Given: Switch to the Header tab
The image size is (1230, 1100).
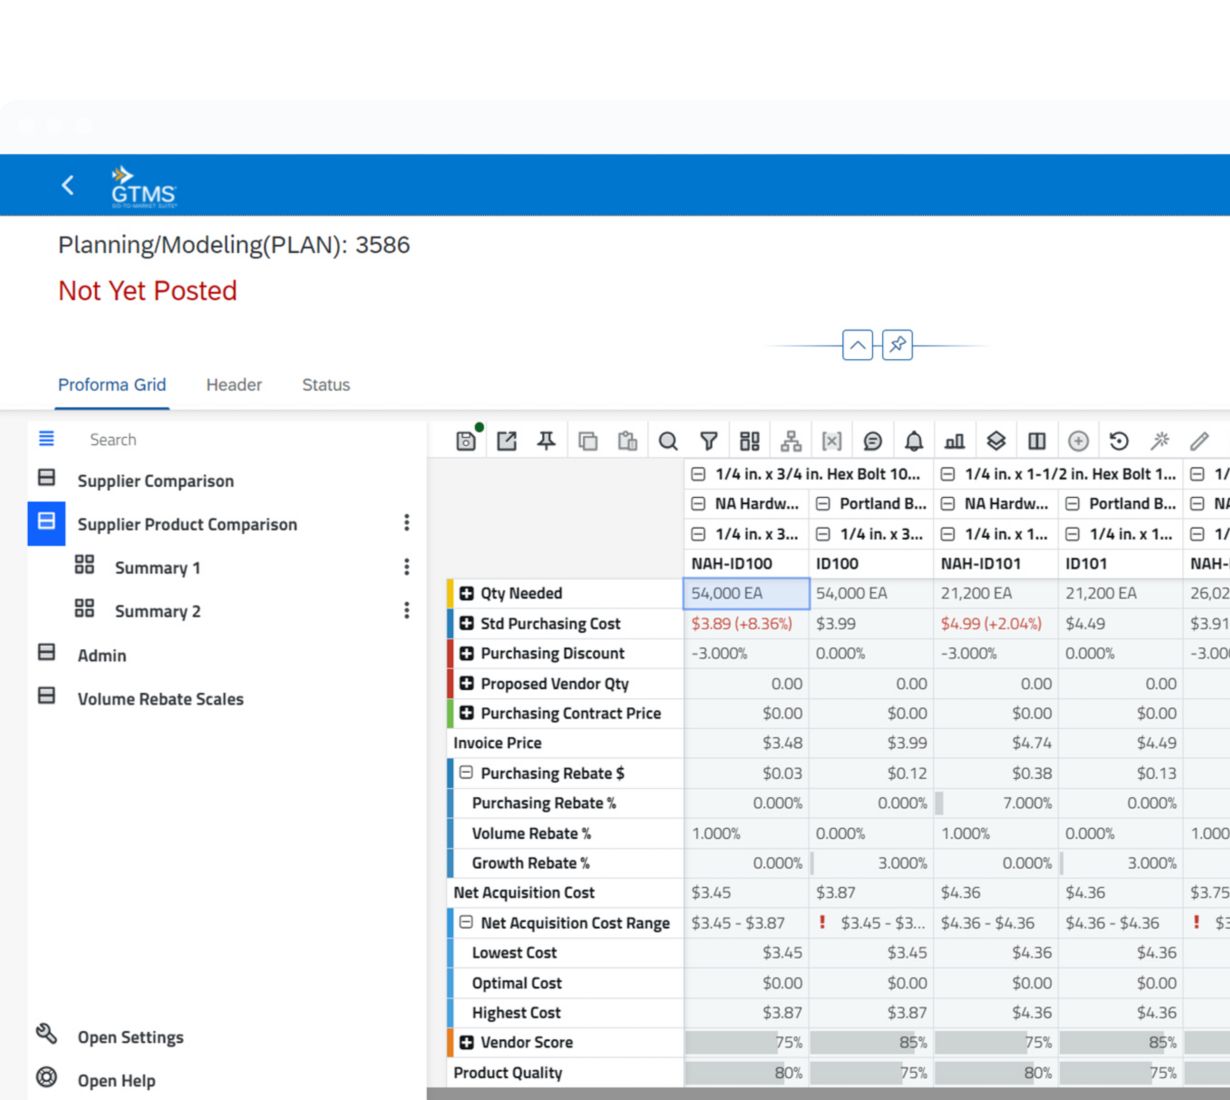Looking at the screenshot, I should point(234,385).
